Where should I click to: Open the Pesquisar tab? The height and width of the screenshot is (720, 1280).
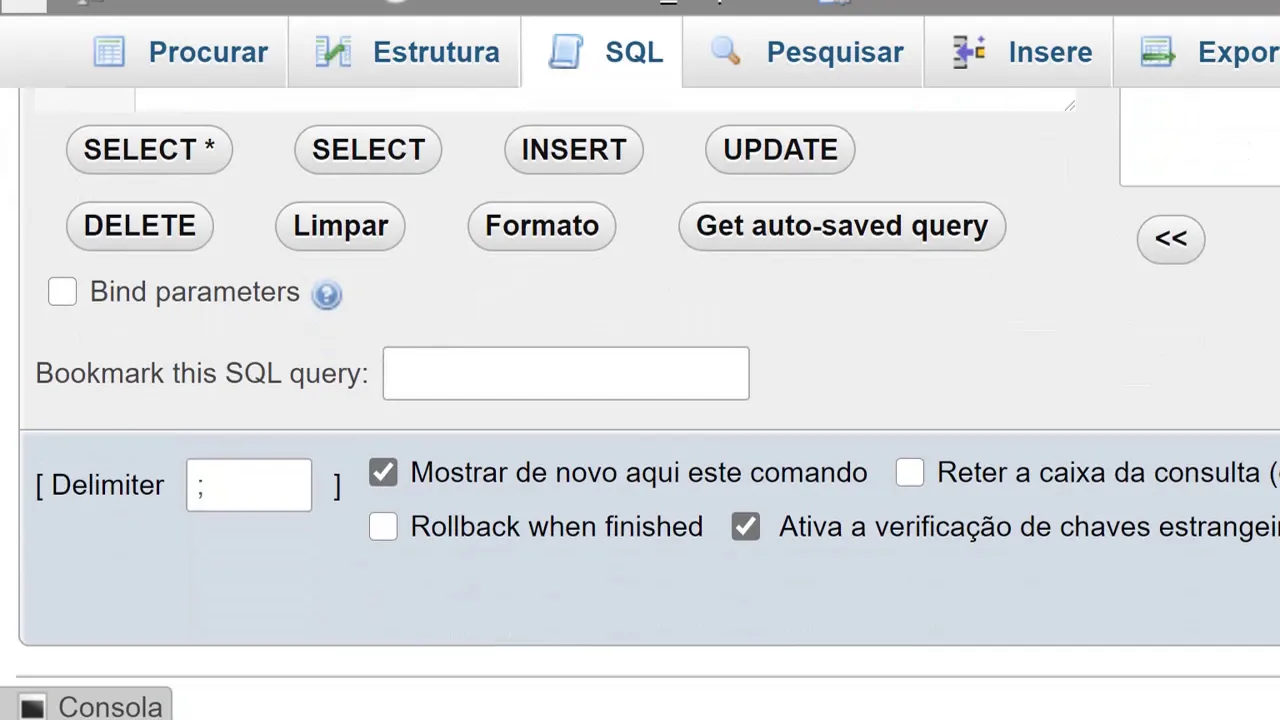tap(834, 52)
